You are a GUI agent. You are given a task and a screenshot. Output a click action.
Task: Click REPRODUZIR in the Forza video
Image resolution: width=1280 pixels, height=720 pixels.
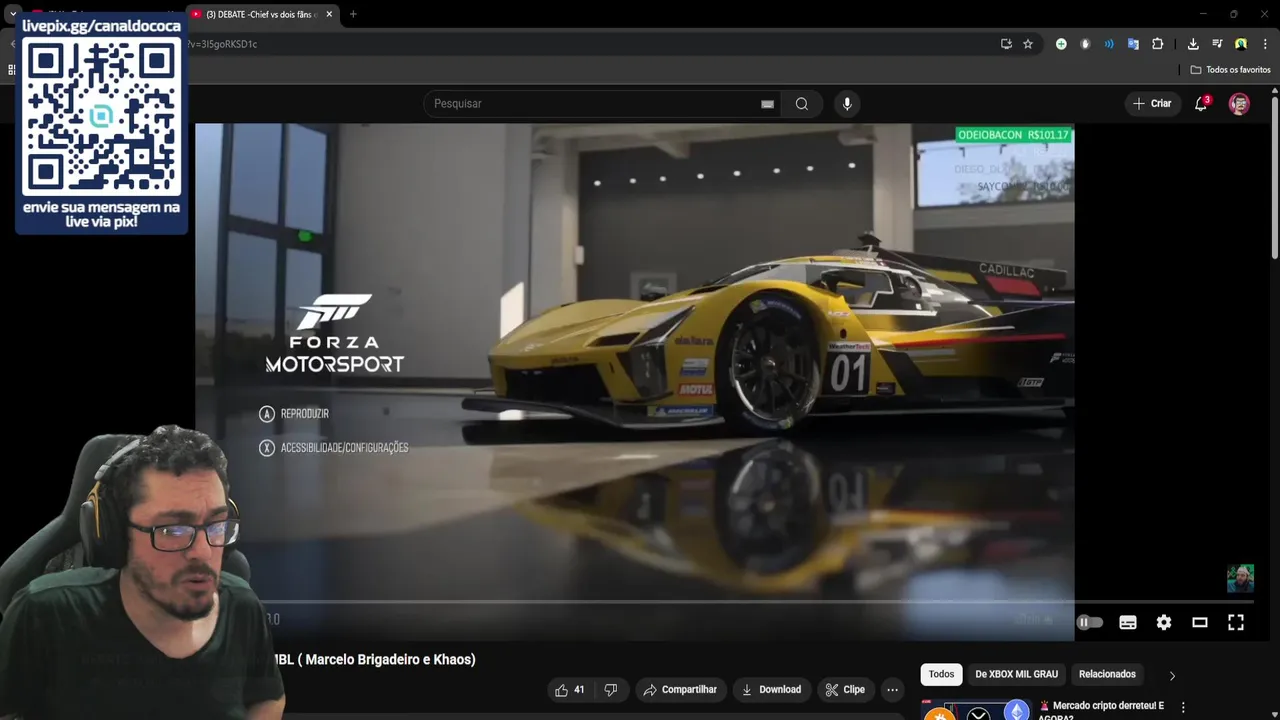304,414
